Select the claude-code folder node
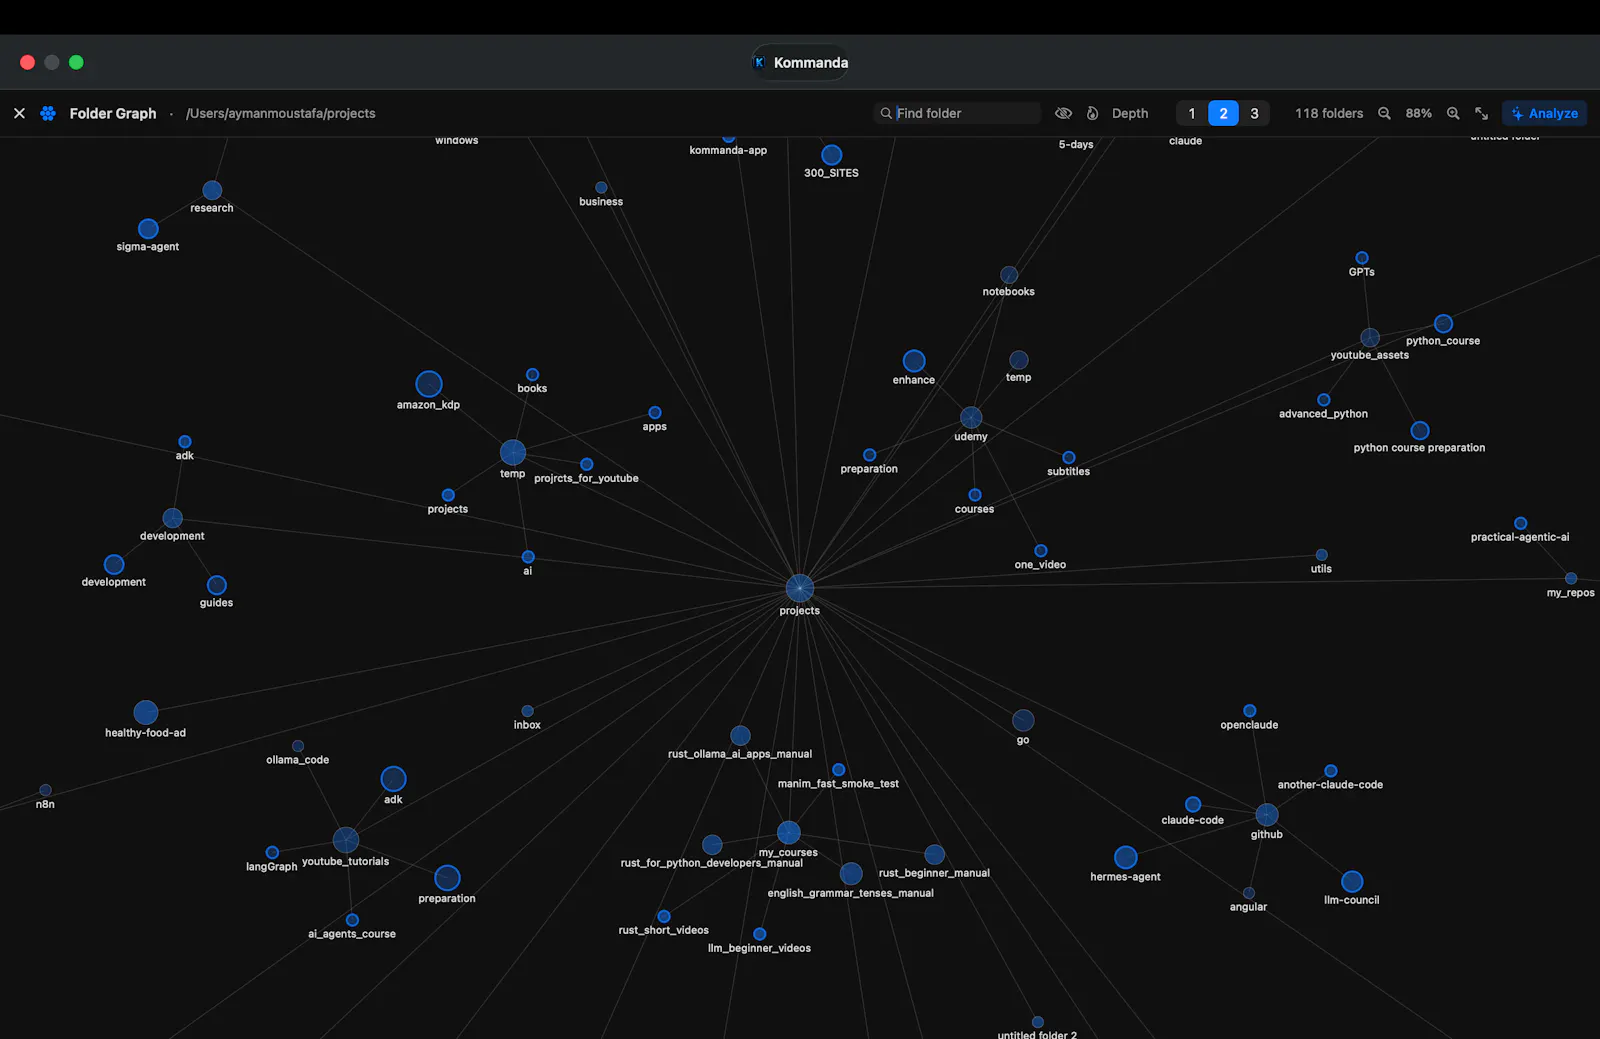 pyautogui.click(x=1193, y=804)
